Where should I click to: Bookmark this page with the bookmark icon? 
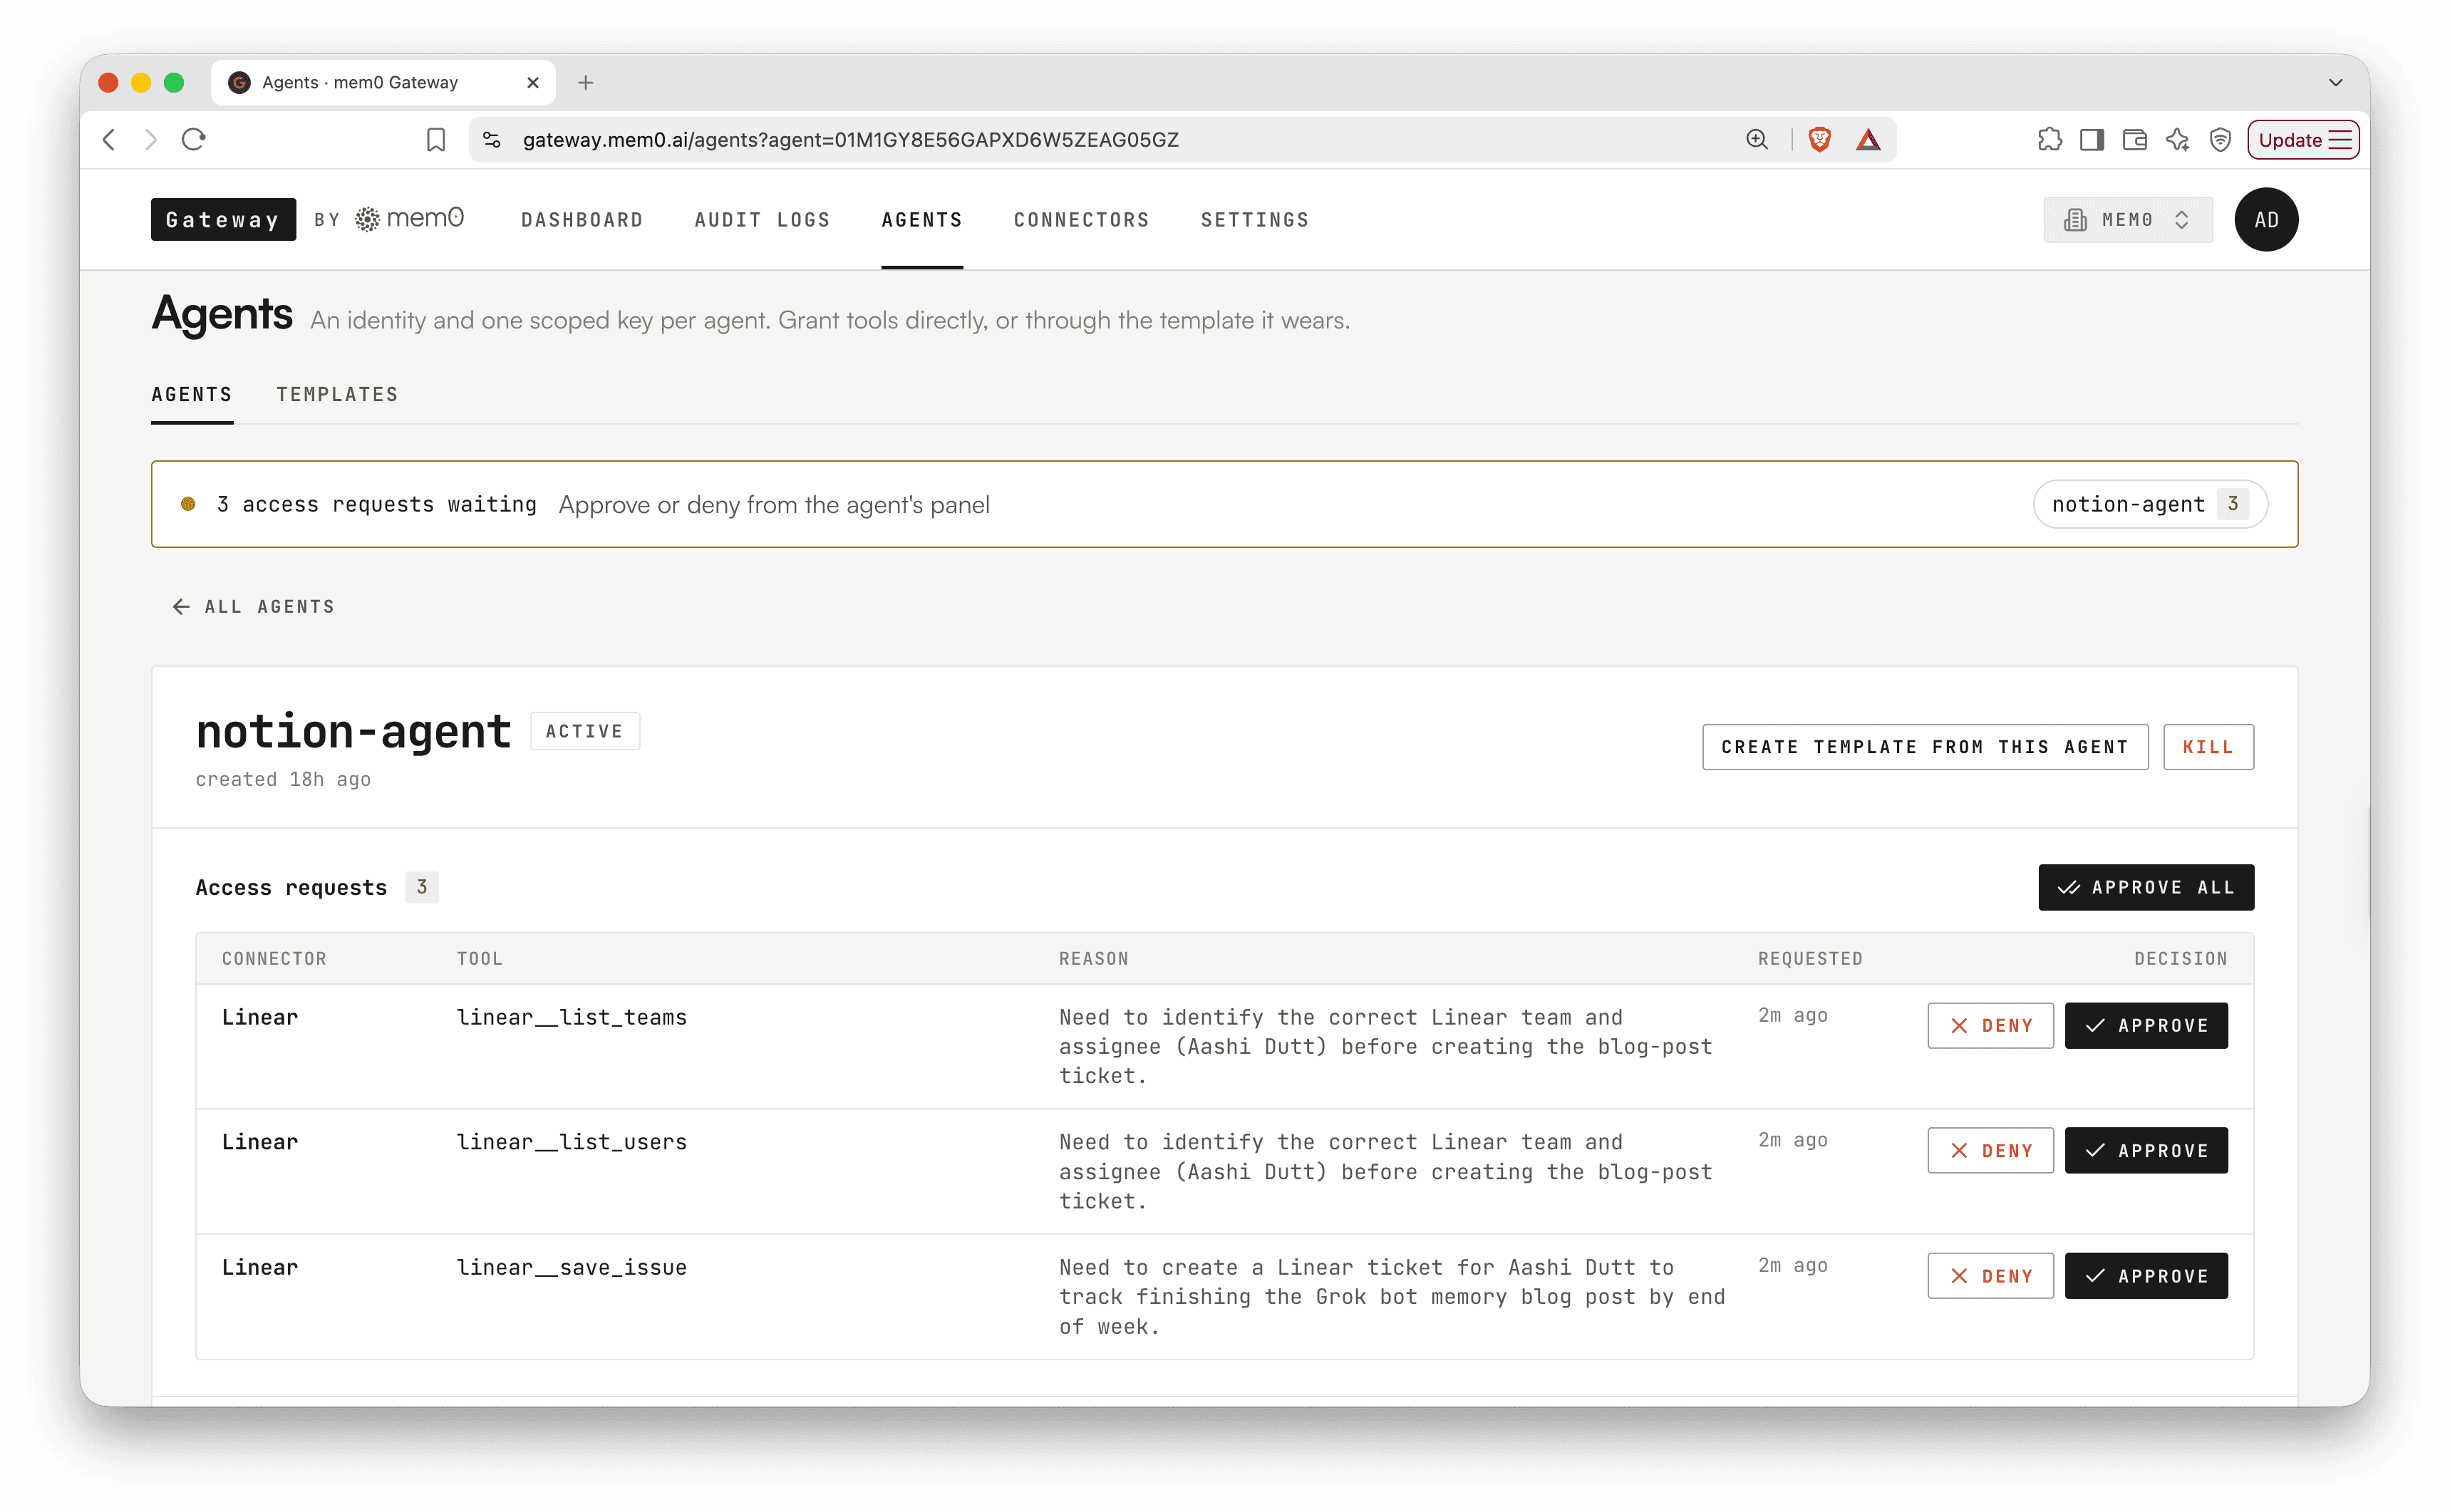[436, 140]
